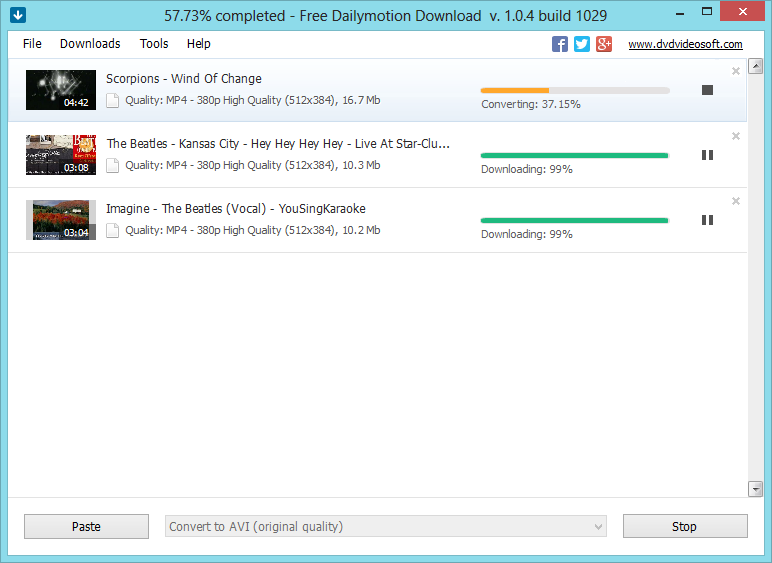The width and height of the screenshot is (772, 563).
Task: Click file icon beside Imagine quality info
Action: point(113,230)
